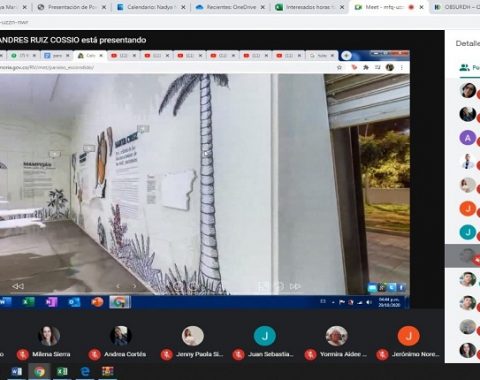Viewport: 480px width, 380px height.
Task: Click the Chrome icon in the taskbar
Action: (x=39, y=371)
